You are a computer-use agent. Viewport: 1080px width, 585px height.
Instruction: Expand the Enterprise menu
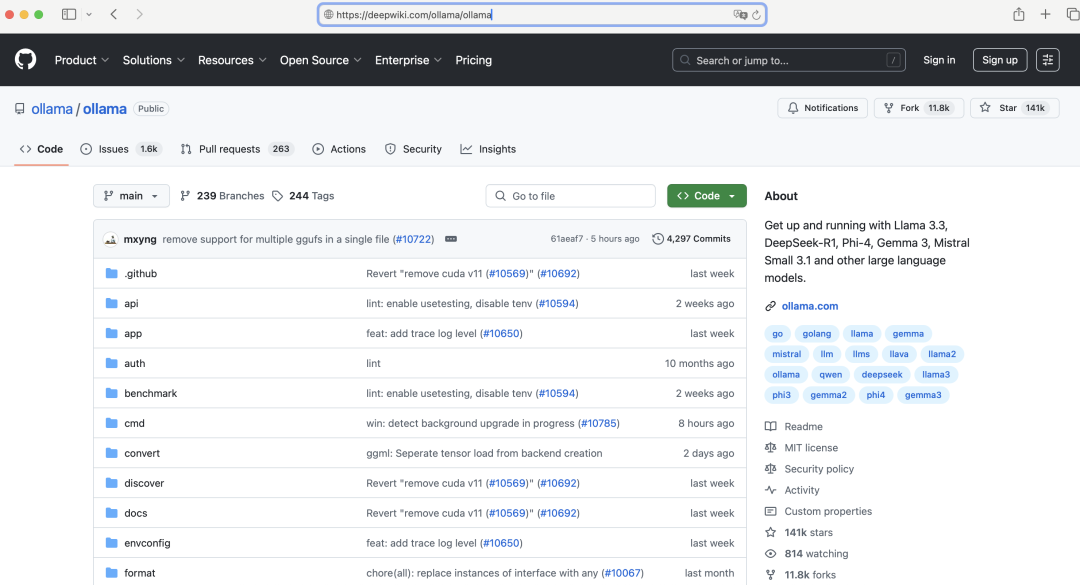[x=408, y=60]
